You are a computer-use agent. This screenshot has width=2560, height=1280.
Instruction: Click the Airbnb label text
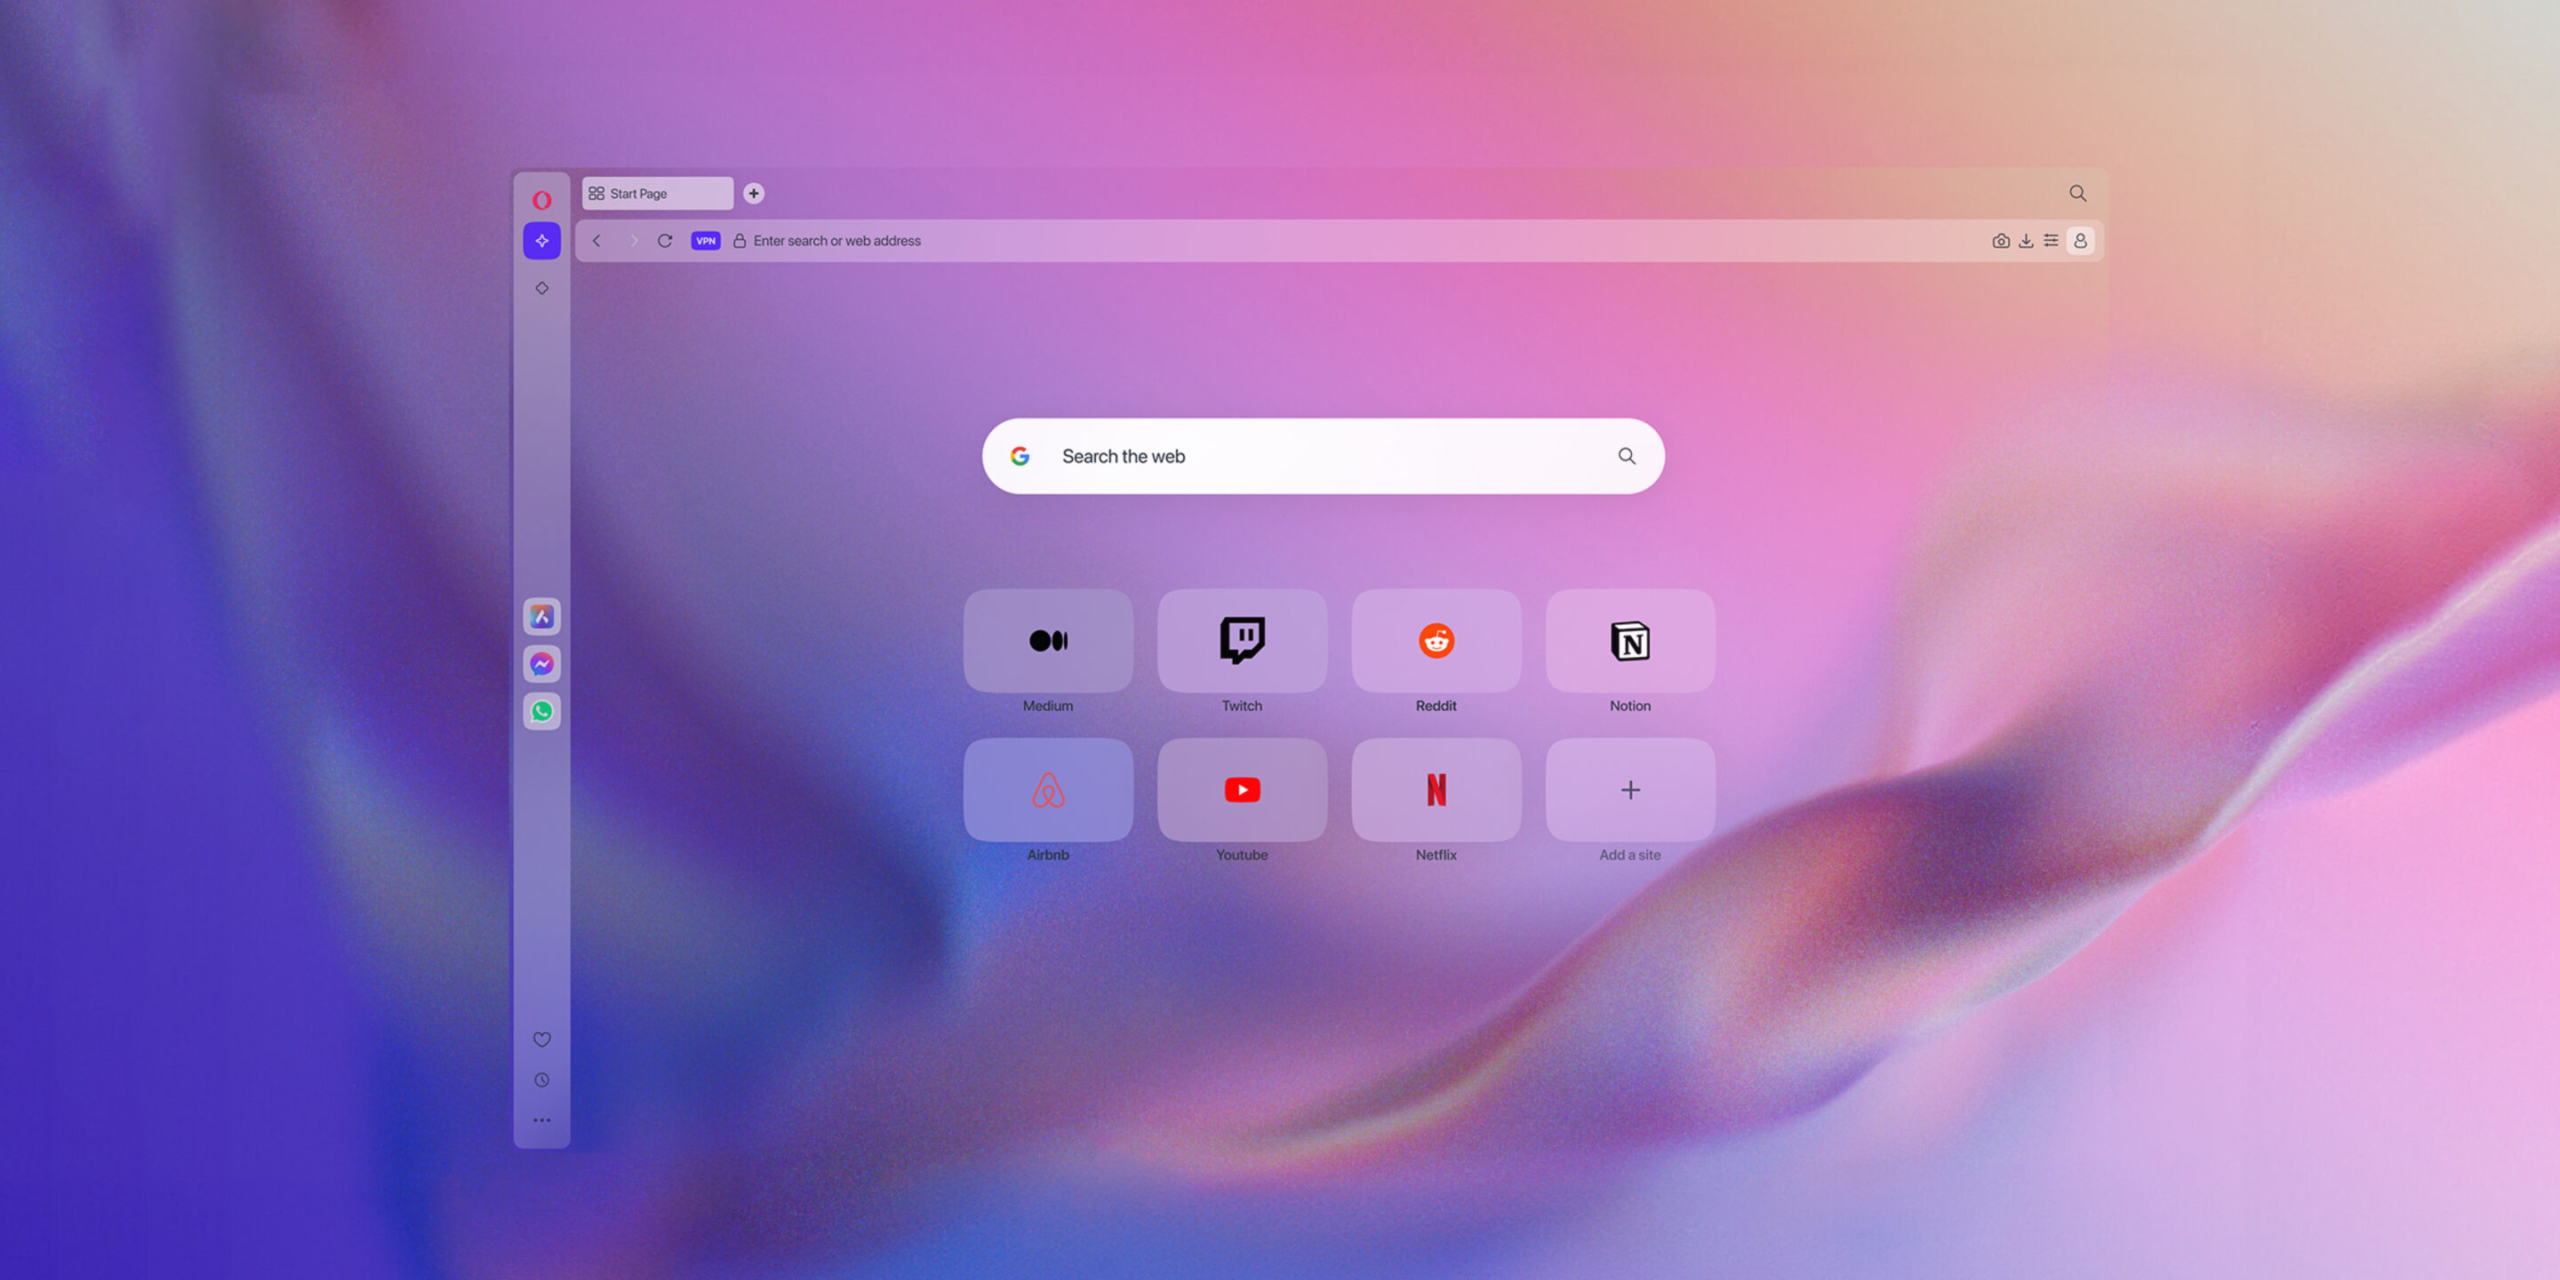1048,855
